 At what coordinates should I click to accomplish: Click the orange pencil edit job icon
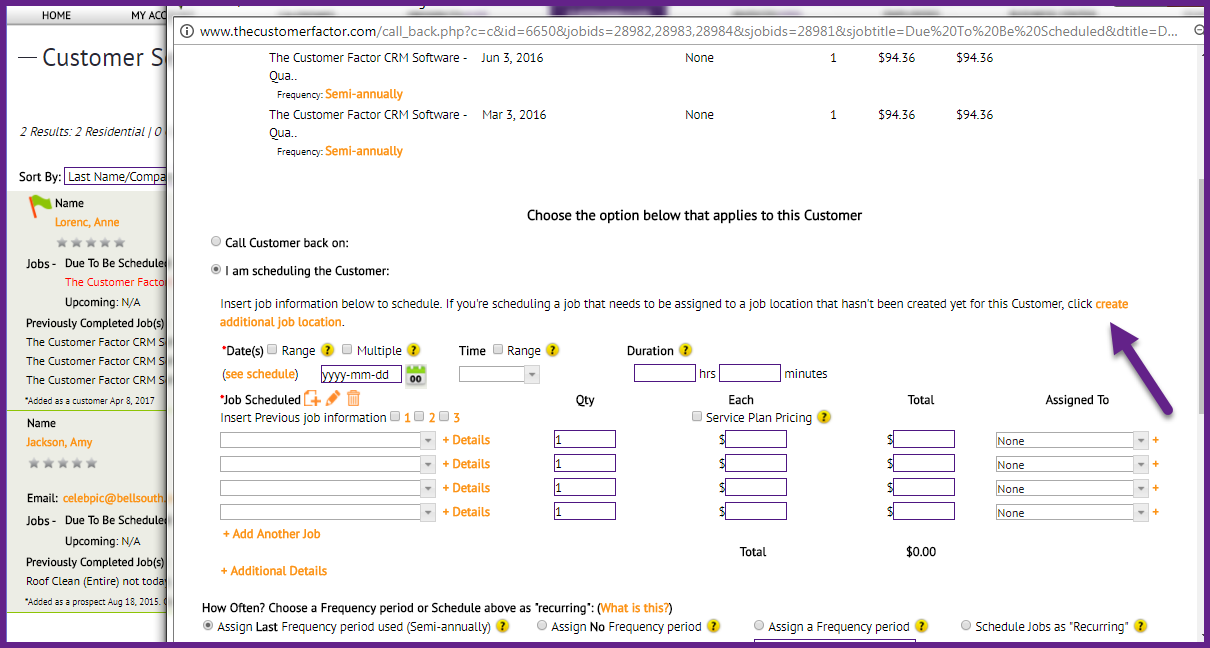click(333, 399)
